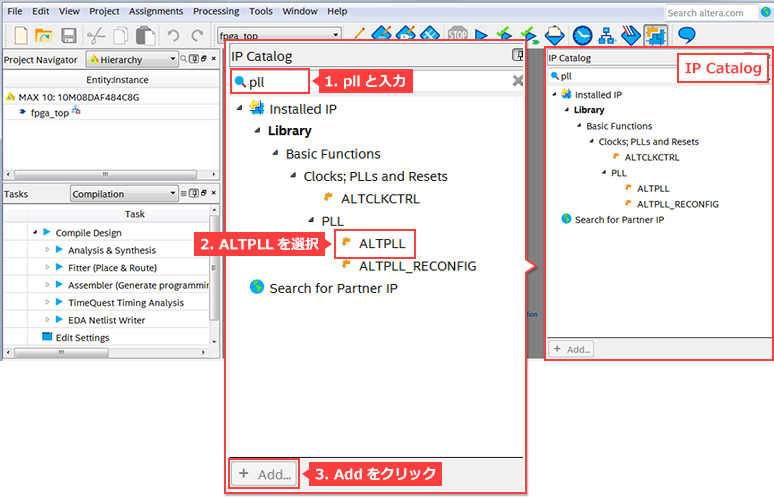The height and width of the screenshot is (498, 774).
Task: Expand the Analysis & Synthesis task
Action: point(47,250)
